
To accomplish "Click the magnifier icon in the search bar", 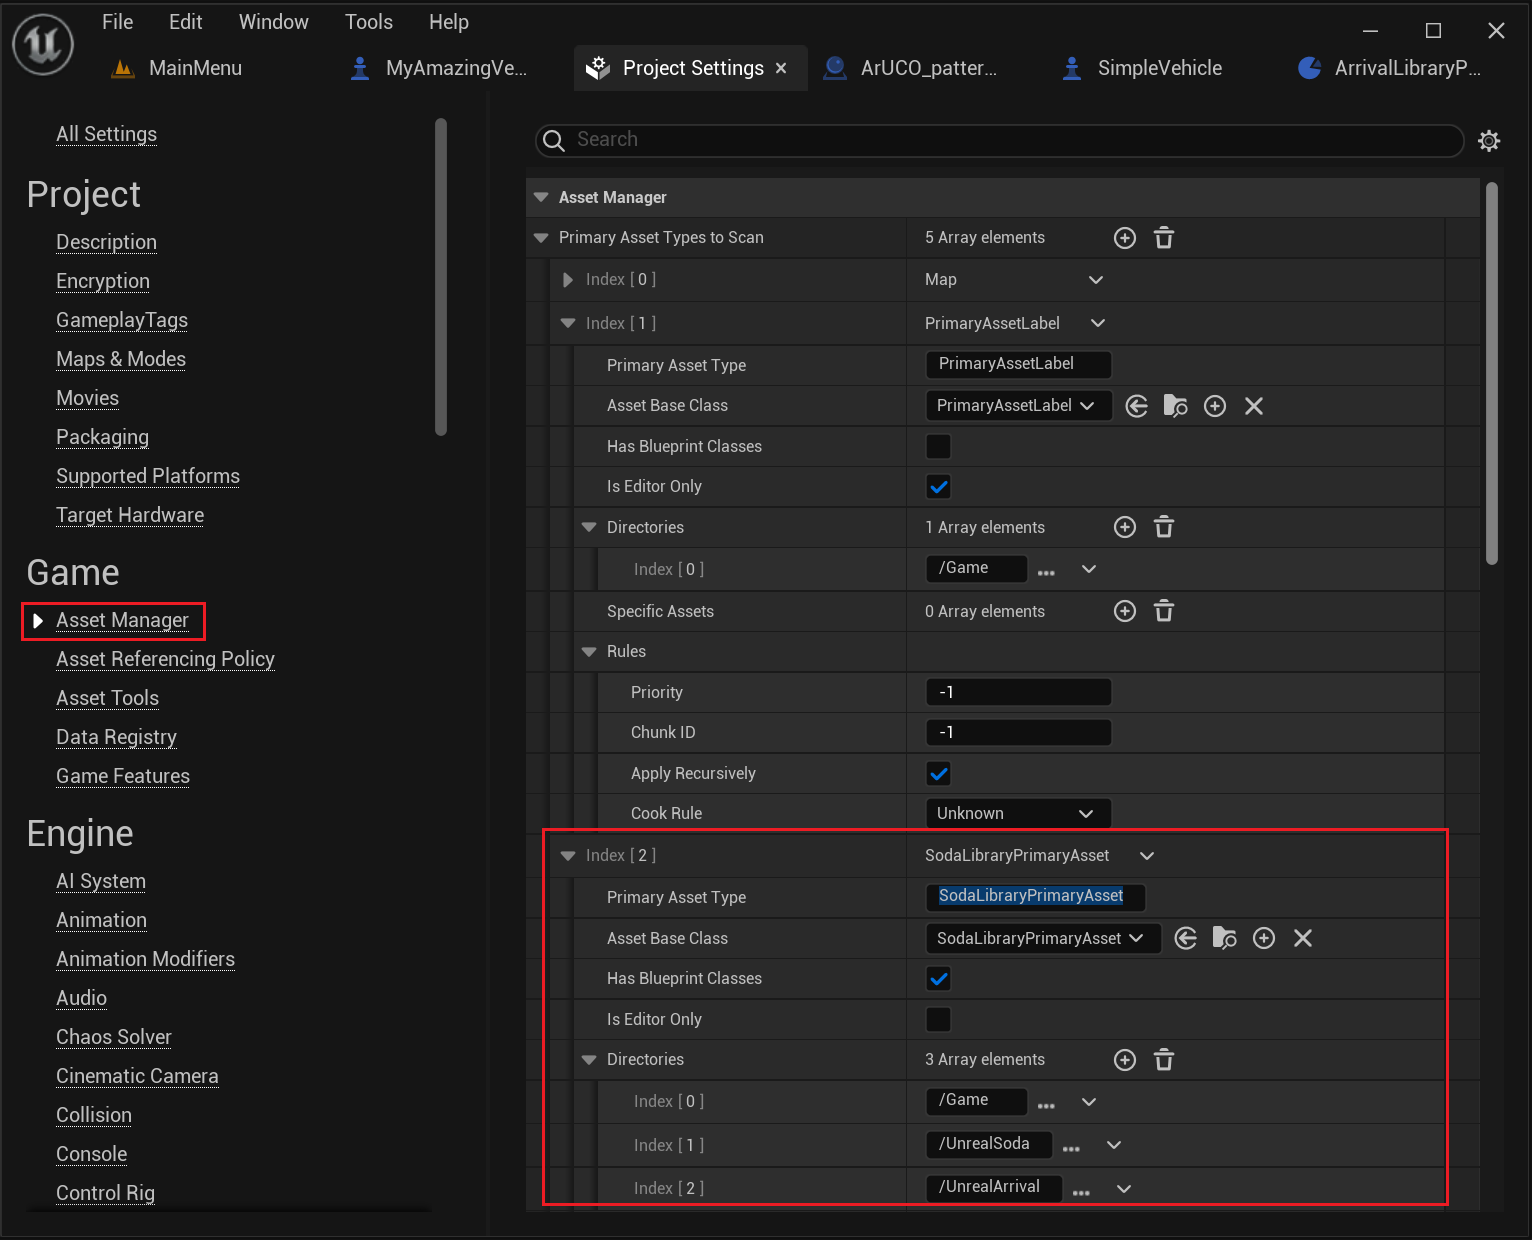I will coord(554,141).
